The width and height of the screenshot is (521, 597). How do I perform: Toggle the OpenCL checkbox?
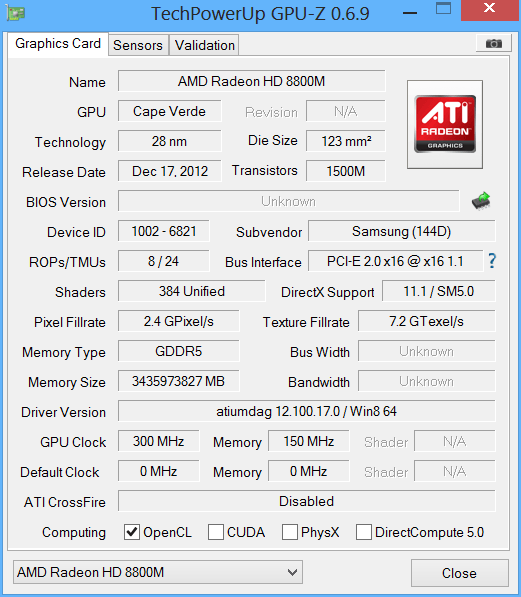132,532
